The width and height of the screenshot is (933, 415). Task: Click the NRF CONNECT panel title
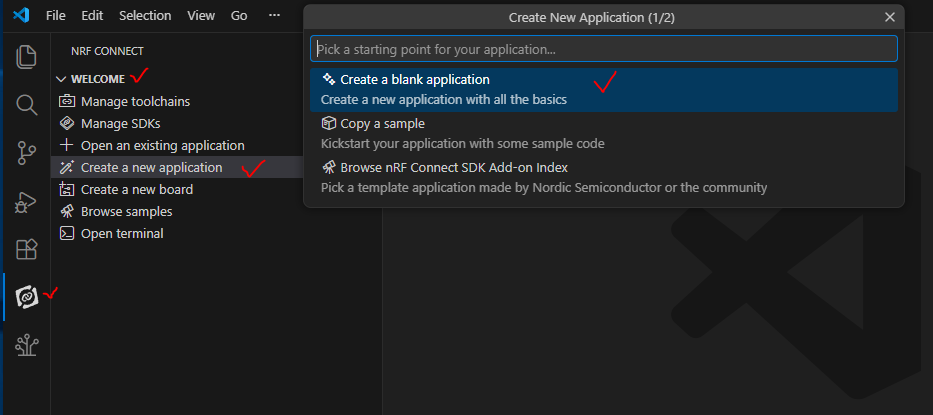coord(107,52)
